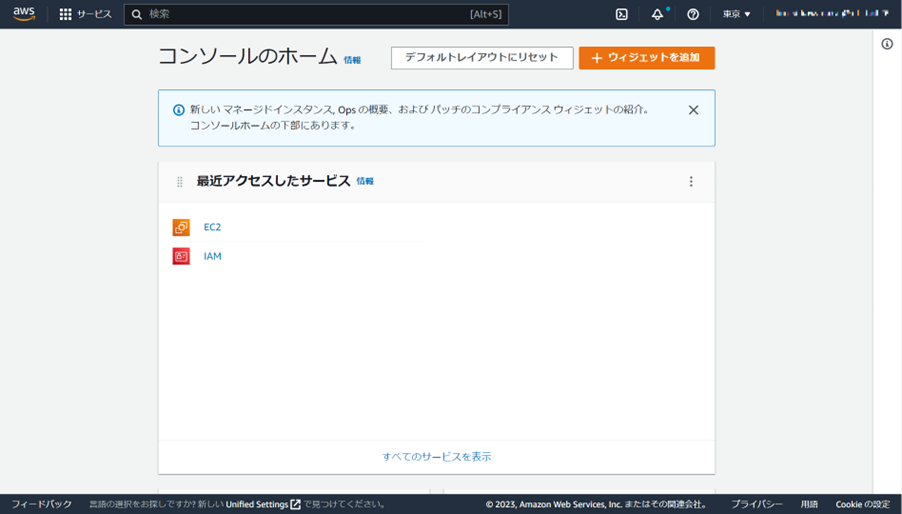Open the EC2 link

click(x=212, y=228)
